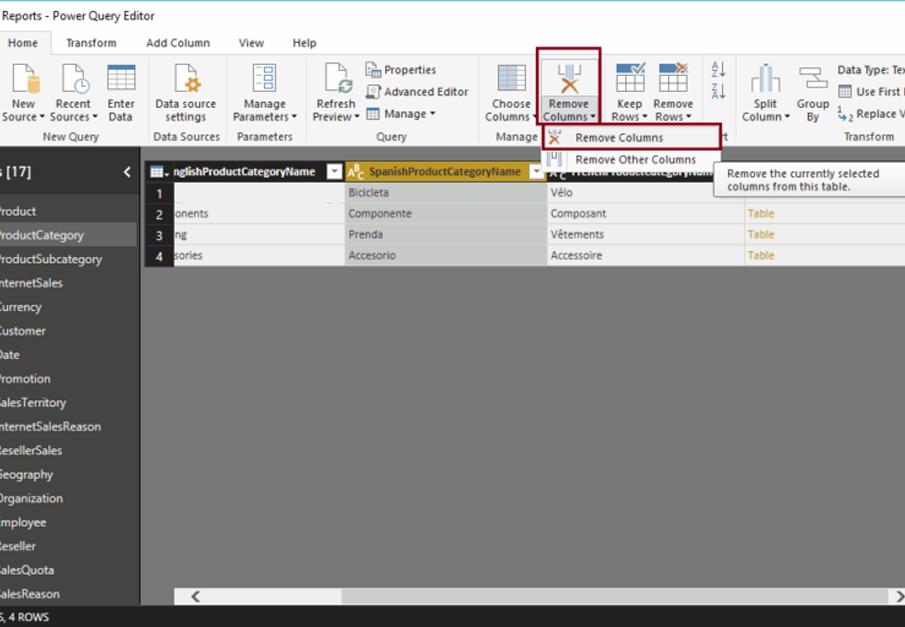This screenshot has width=905, height=627.
Task: Click the Bicicleta cell
Action: [x=446, y=192]
